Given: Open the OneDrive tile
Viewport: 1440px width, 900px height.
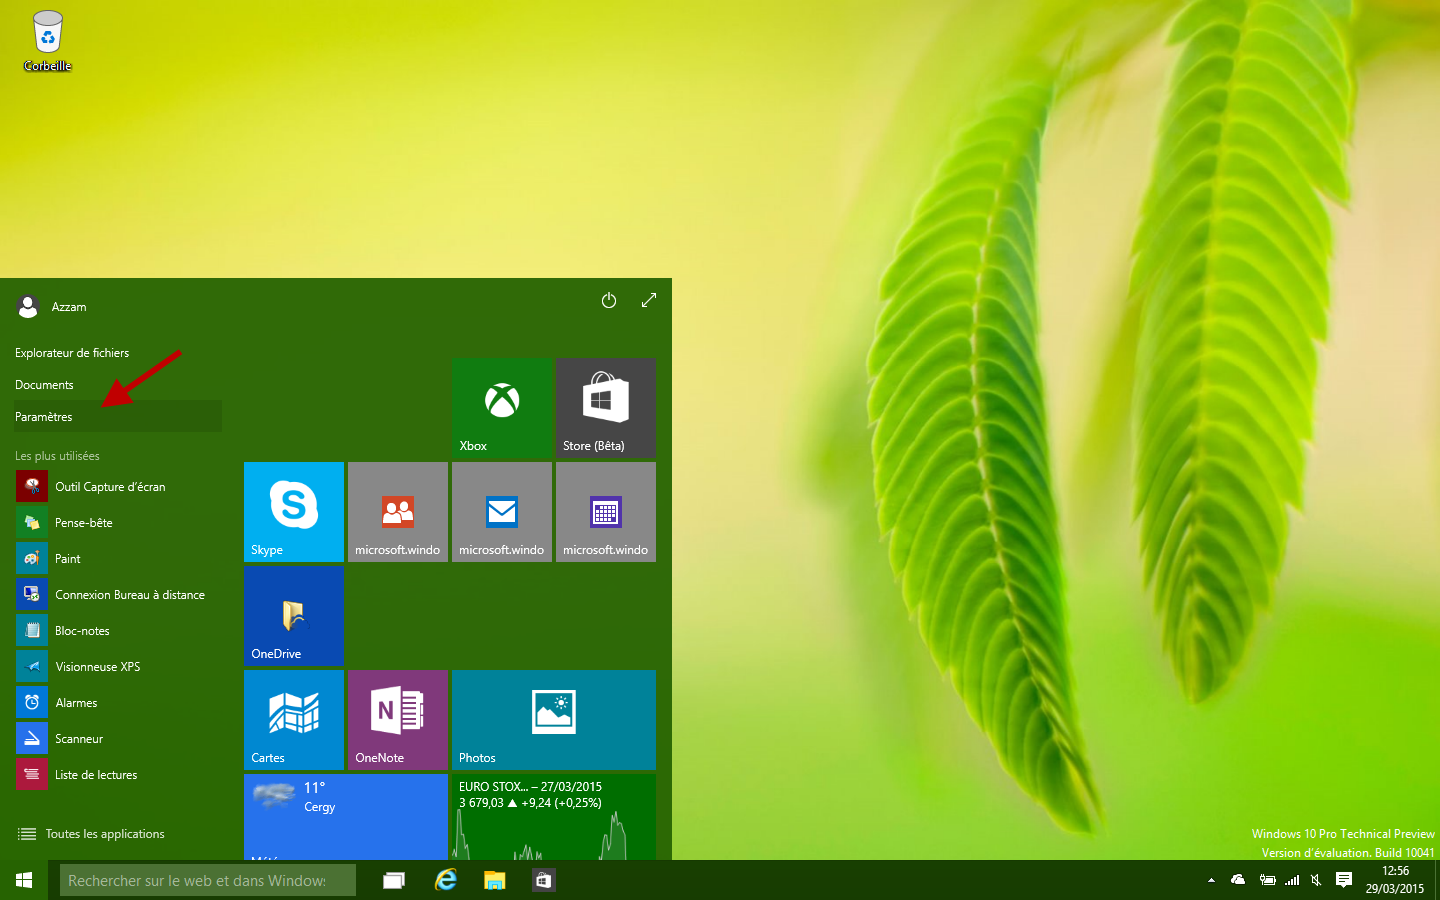Looking at the screenshot, I should pos(294,616).
